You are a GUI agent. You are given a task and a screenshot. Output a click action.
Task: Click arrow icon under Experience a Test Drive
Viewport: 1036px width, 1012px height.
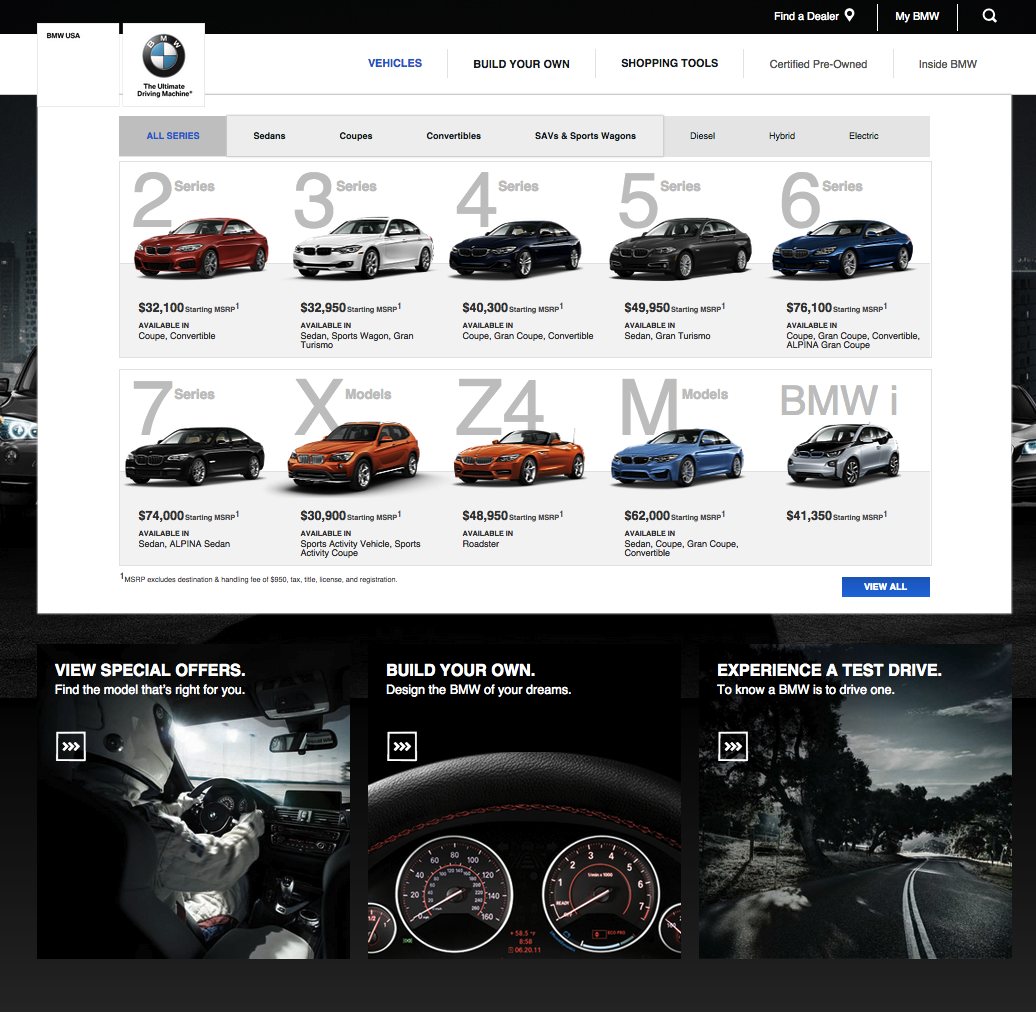tap(733, 746)
